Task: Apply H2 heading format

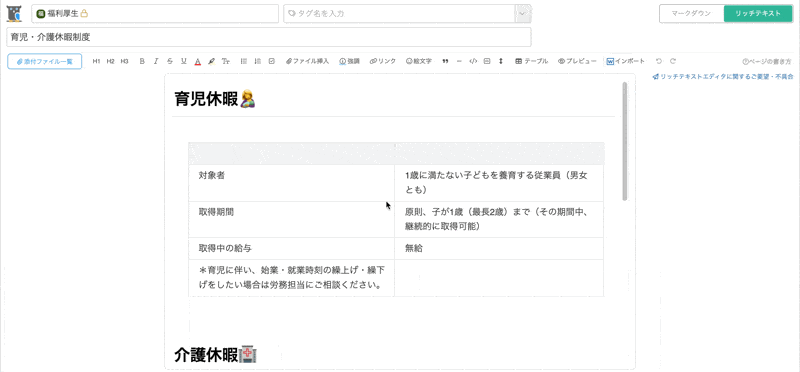Action: (x=110, y=61)
